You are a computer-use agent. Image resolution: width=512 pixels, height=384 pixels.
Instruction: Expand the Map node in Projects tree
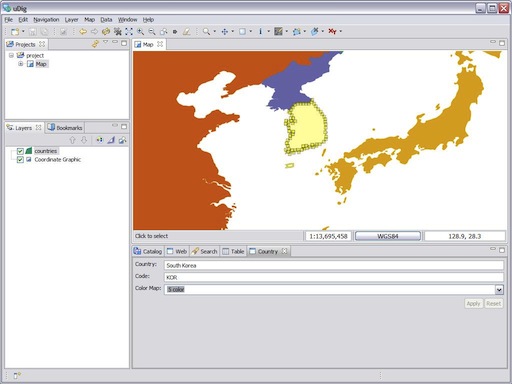(x=21, y=64)
